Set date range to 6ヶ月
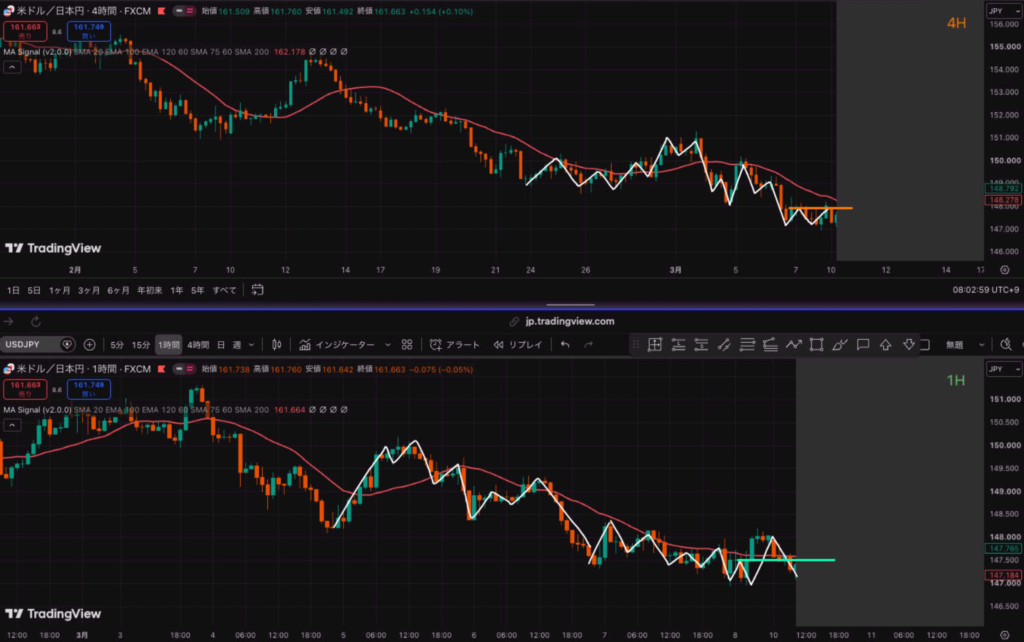Viewport: 1024px width, 642px height. (x=118, y=290)
